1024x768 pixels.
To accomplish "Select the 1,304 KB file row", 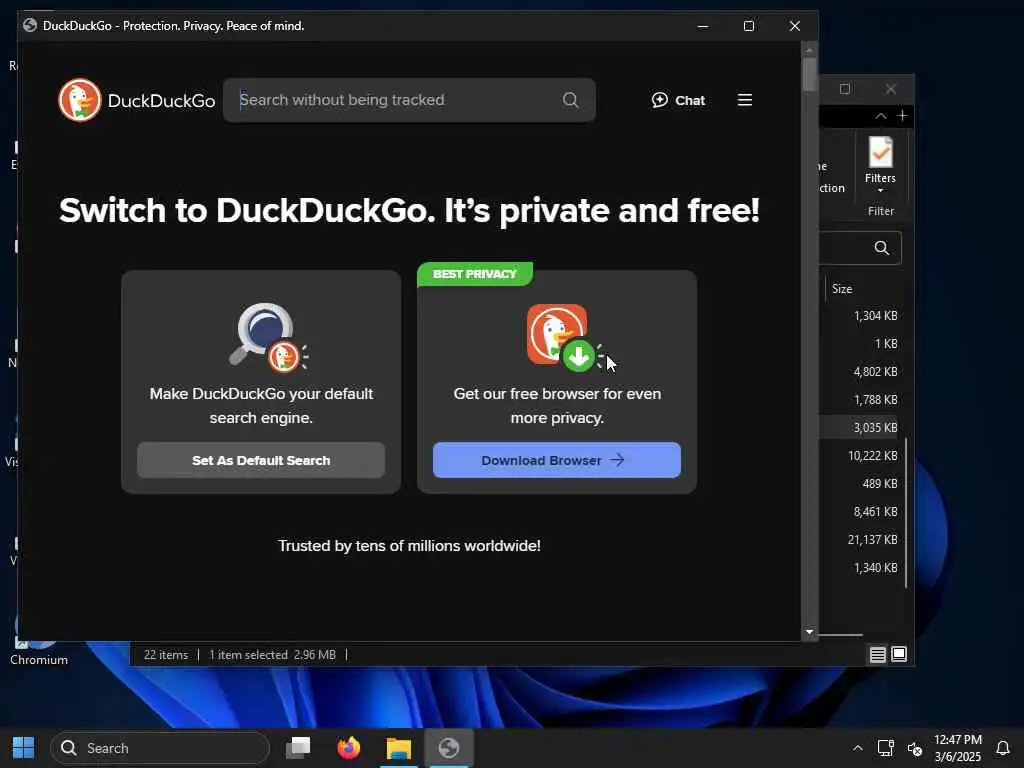I will [859, 316].
